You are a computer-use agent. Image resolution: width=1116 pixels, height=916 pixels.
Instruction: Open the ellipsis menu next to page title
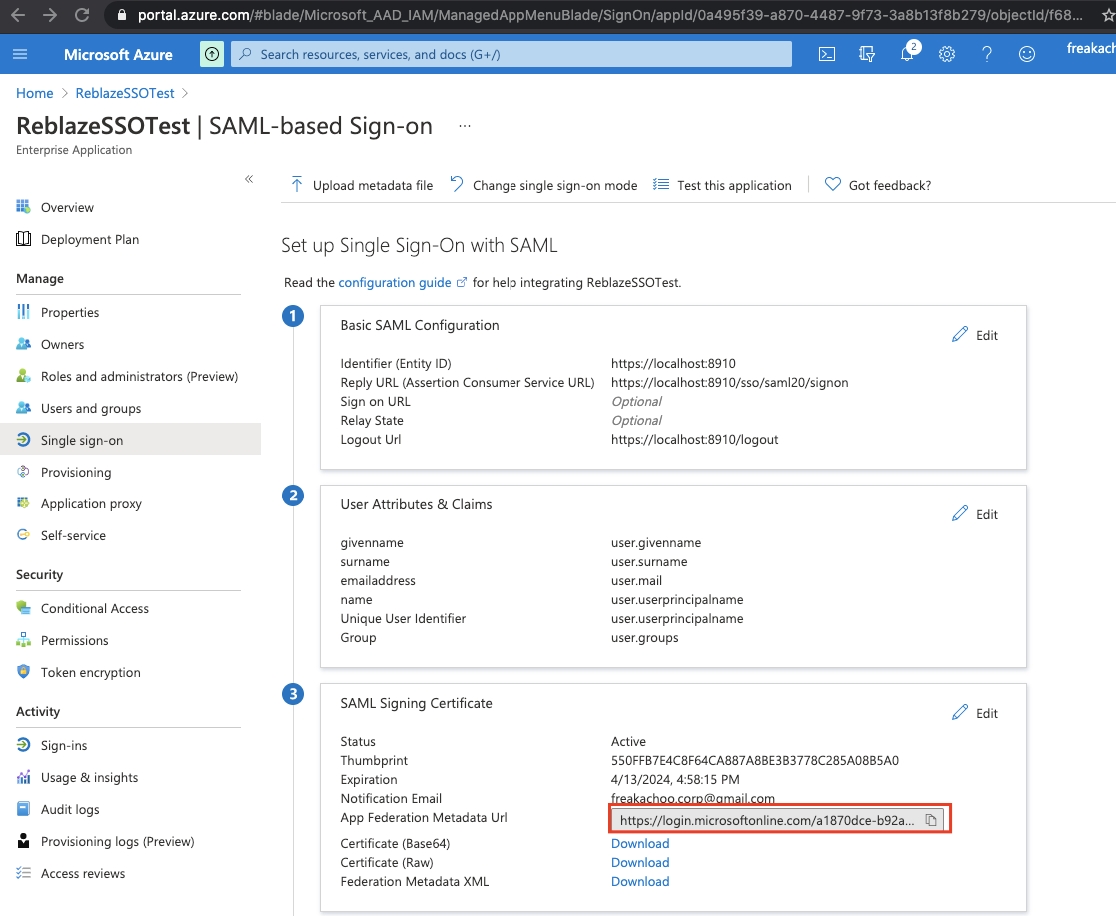click(464, 126)
